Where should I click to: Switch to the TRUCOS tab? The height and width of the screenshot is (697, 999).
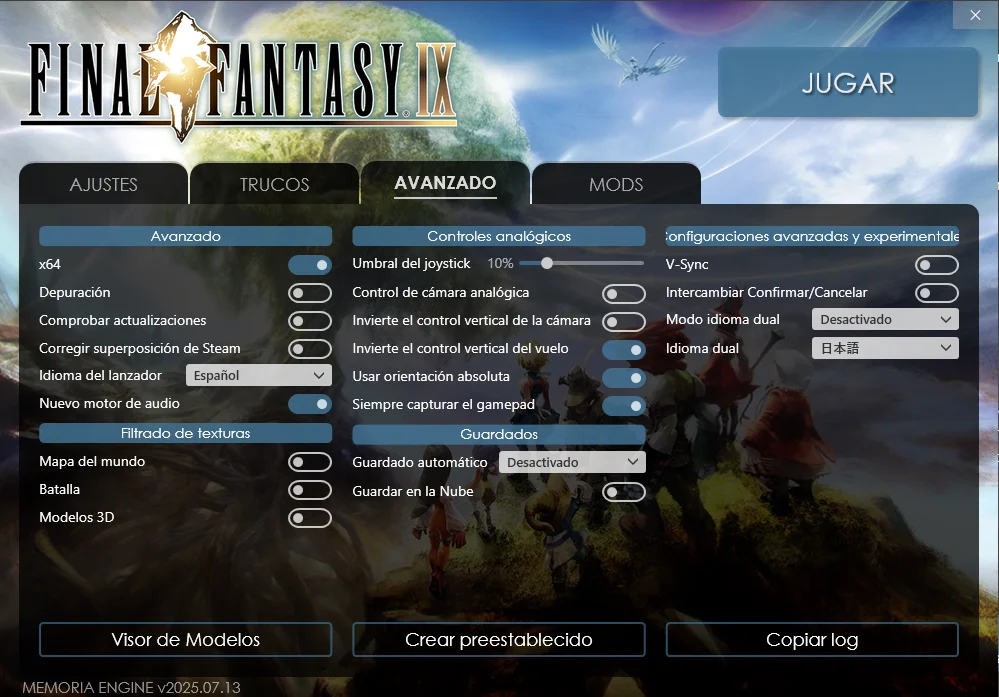(274, 183)
